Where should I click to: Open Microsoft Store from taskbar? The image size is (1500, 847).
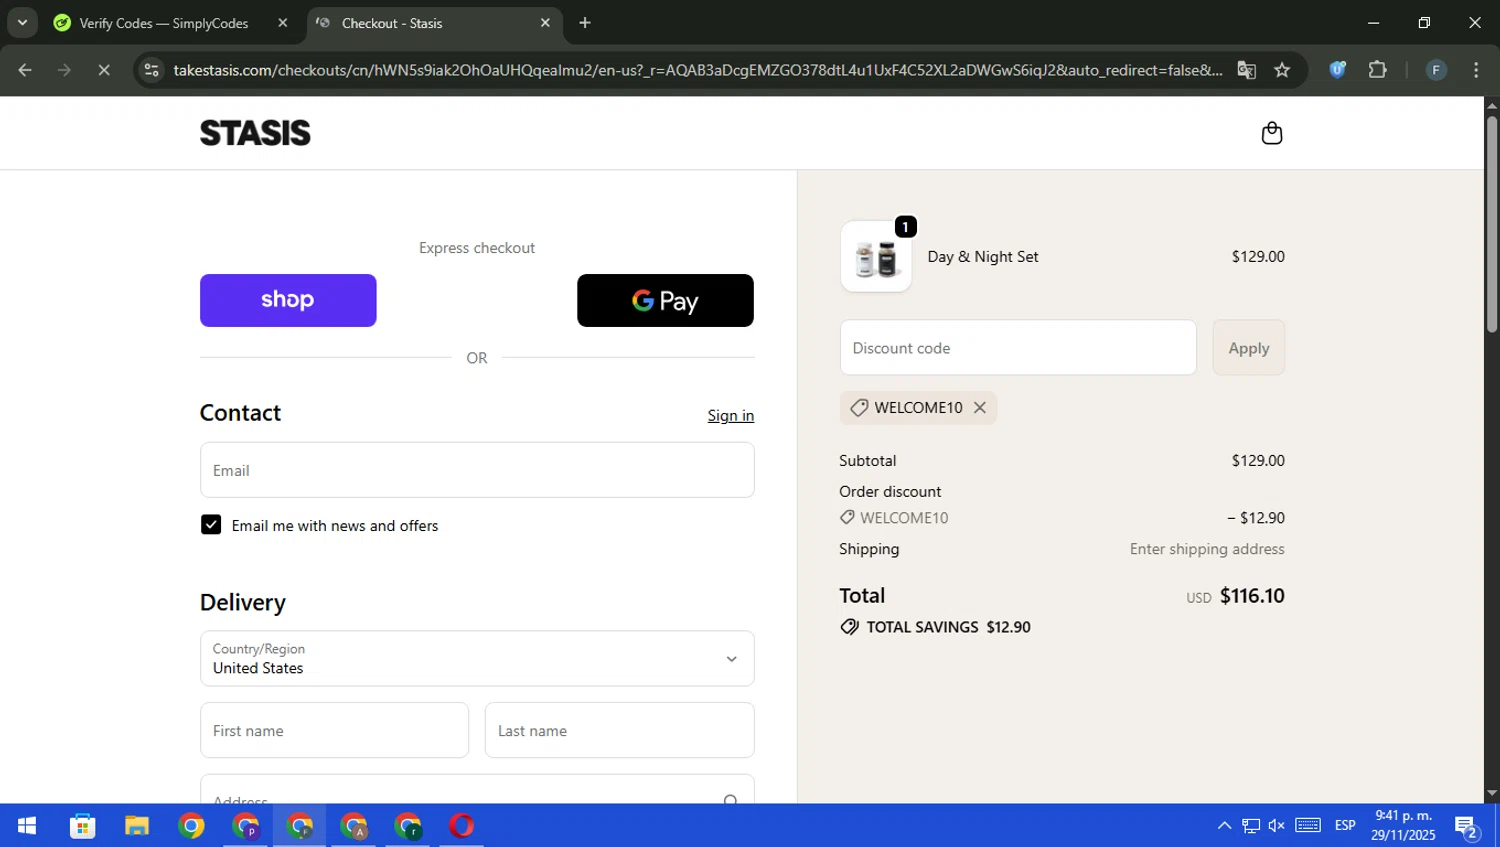click(82, 826)
